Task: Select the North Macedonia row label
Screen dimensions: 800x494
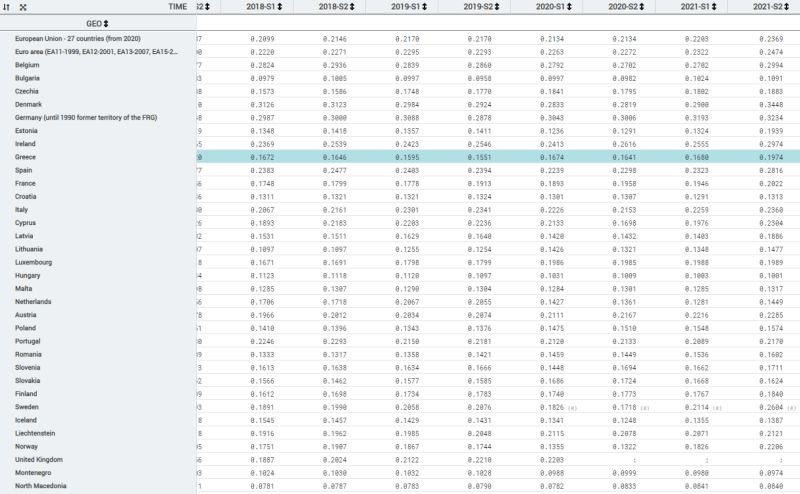Action: (x=42, y=486)
